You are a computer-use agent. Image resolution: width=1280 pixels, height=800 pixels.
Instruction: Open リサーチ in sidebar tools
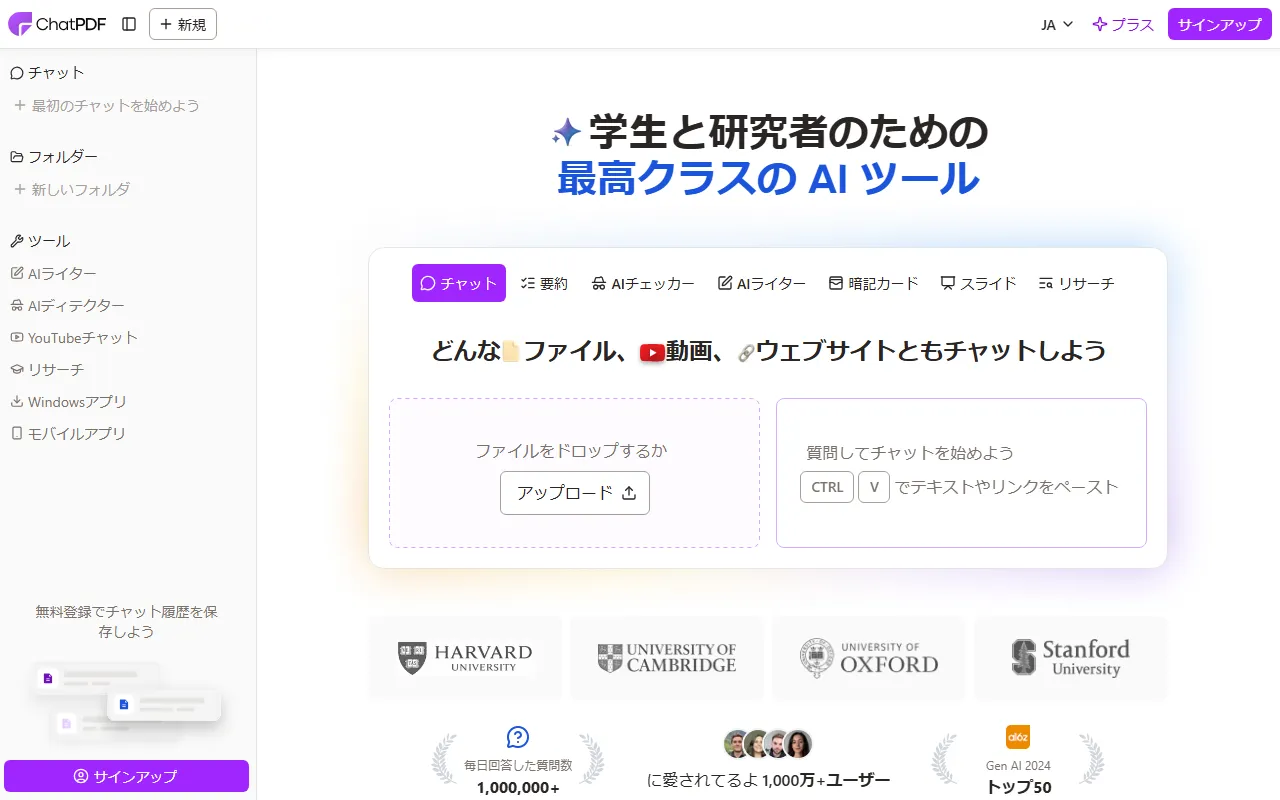[x=47, y=369]
